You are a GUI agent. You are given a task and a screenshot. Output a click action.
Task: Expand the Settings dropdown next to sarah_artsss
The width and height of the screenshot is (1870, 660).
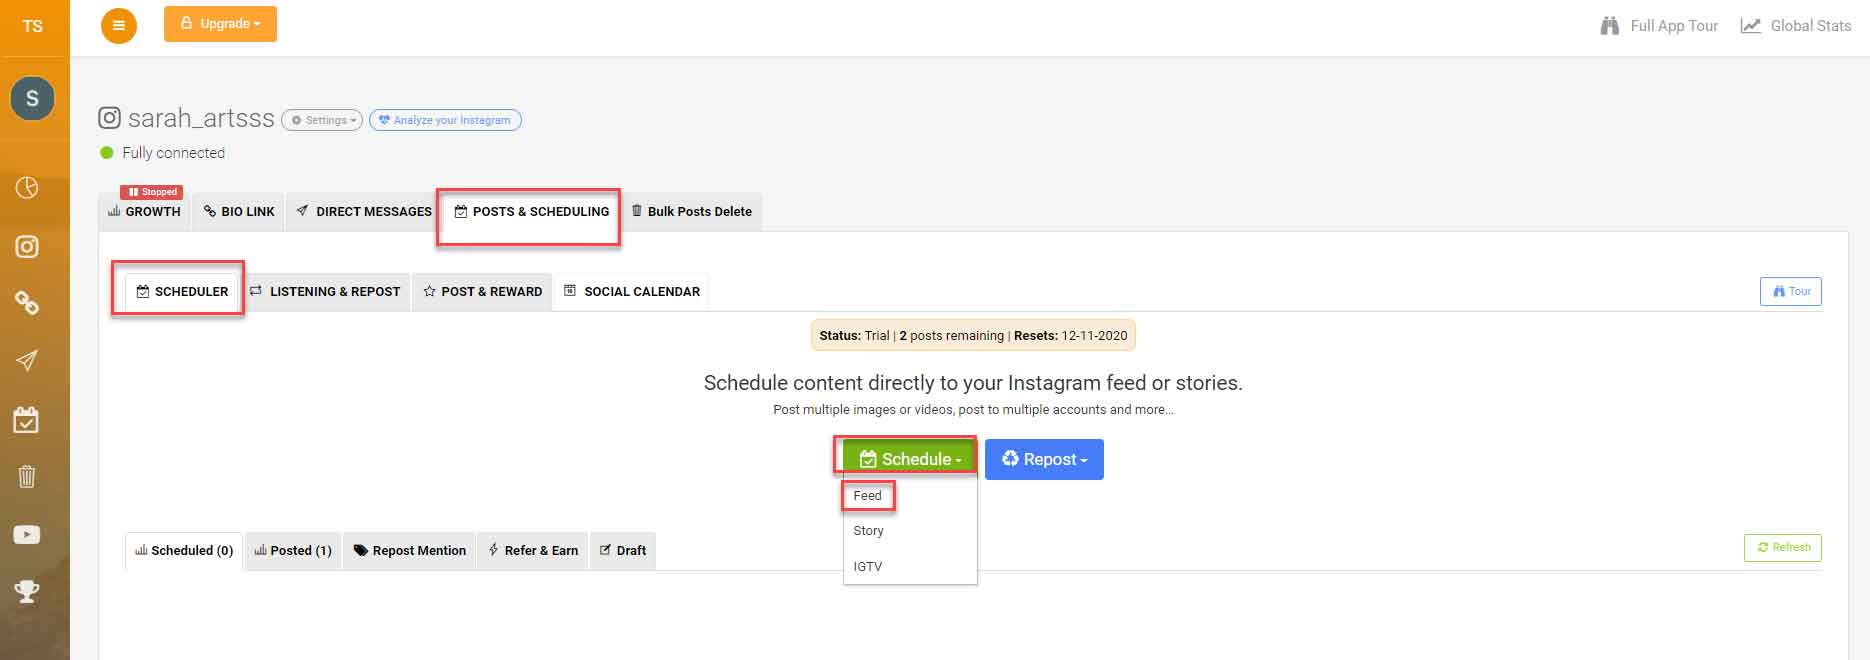point(321,119)
